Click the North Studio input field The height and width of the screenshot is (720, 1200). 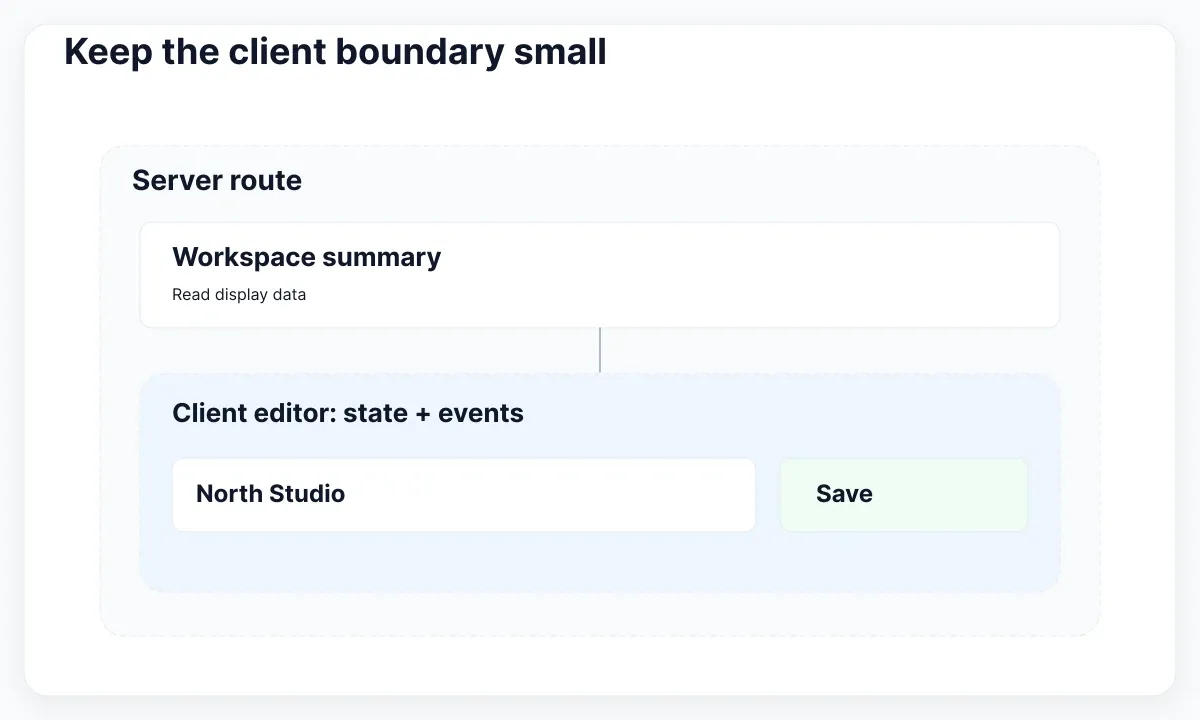(x=464, y=495)
